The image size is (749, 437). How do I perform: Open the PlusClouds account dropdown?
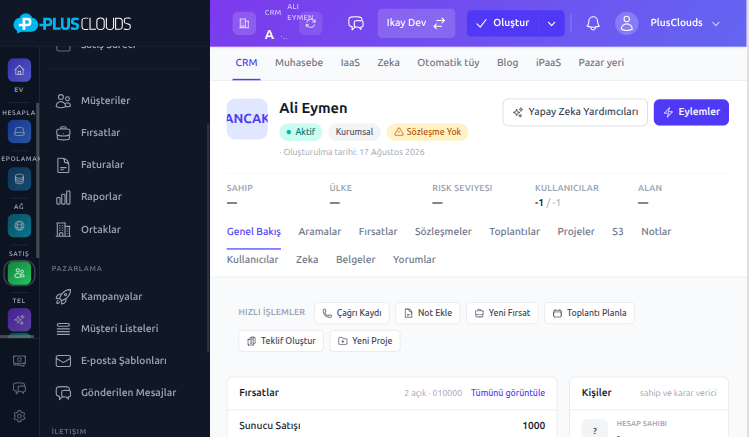685,23
